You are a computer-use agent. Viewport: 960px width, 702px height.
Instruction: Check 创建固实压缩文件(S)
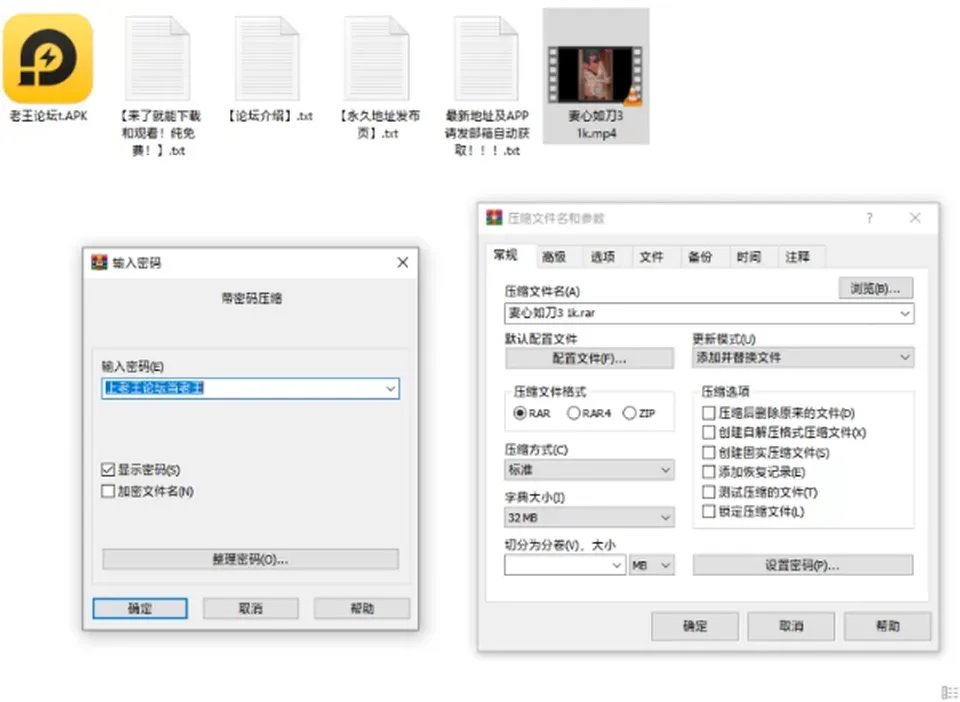coord(708,453)
